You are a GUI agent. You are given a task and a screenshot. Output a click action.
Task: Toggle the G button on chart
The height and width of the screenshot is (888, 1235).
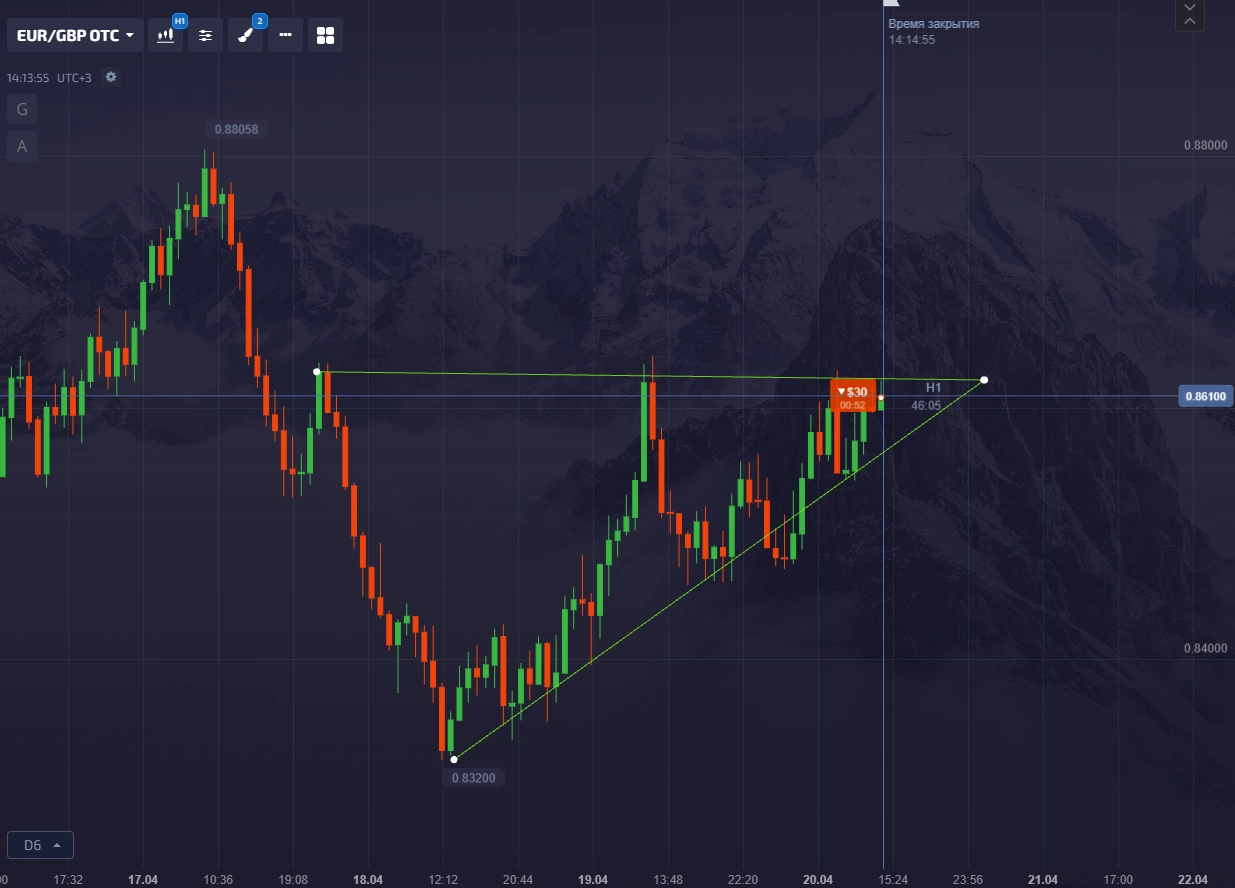point(22,108)
